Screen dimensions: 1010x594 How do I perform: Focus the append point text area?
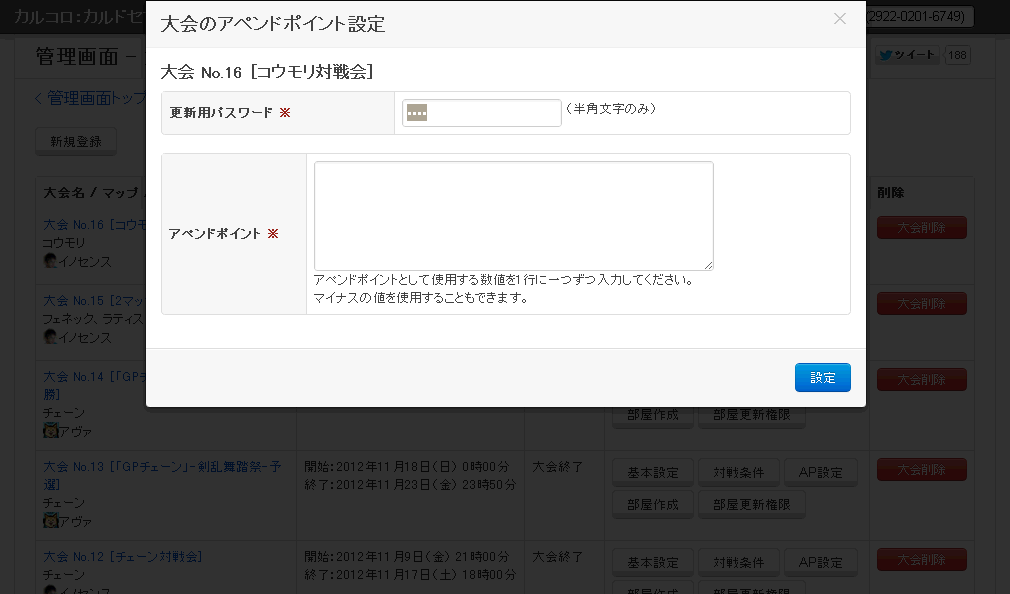(513, 215)
